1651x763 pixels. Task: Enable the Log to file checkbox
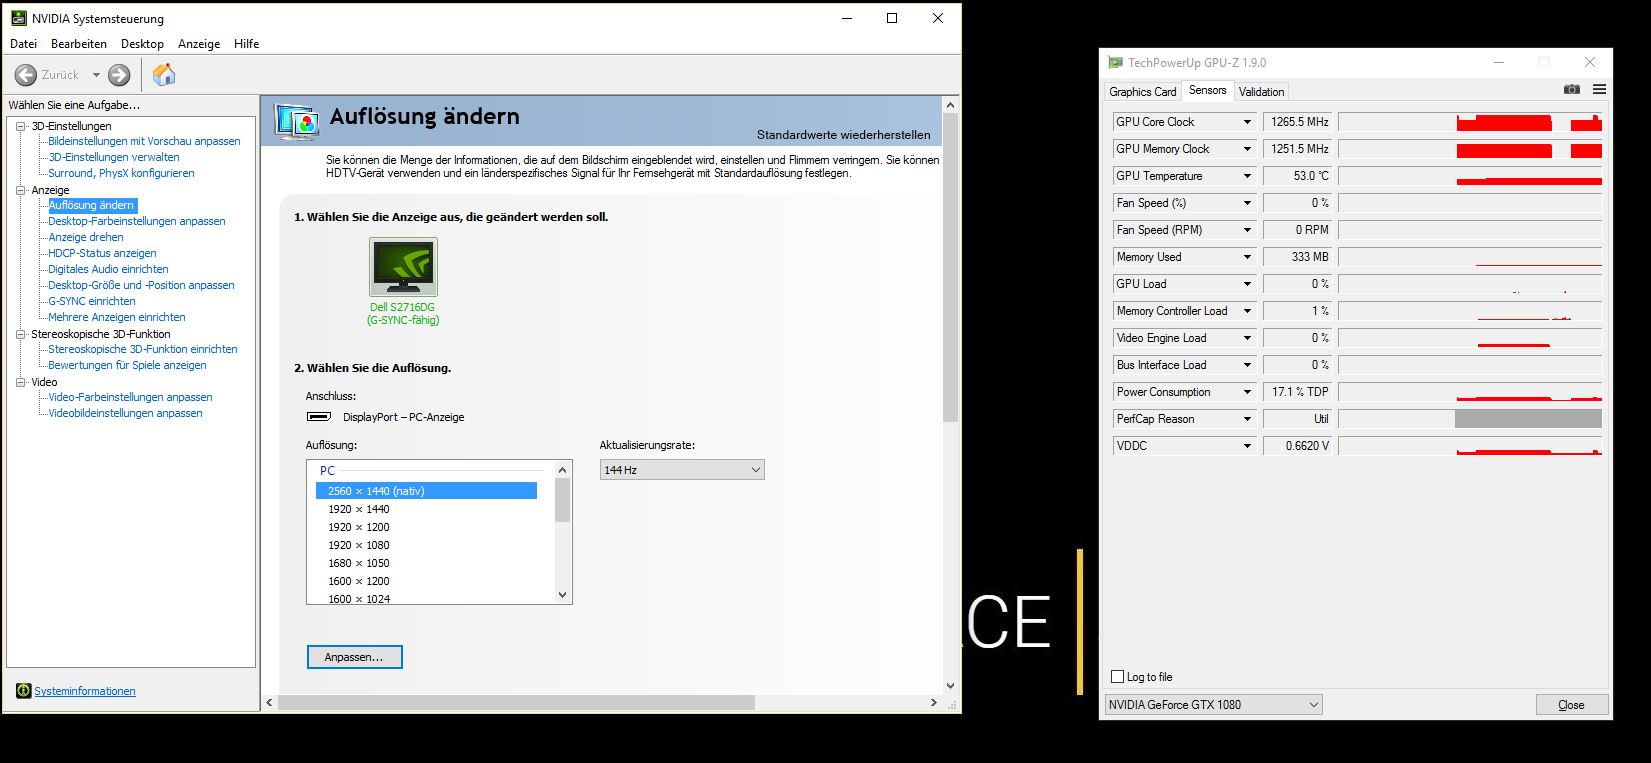(1118, 677)
